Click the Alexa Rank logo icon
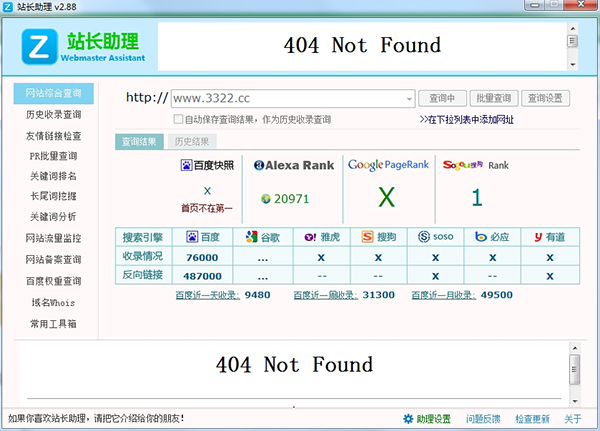The image size is (600, 431). (x=259, y=165)
